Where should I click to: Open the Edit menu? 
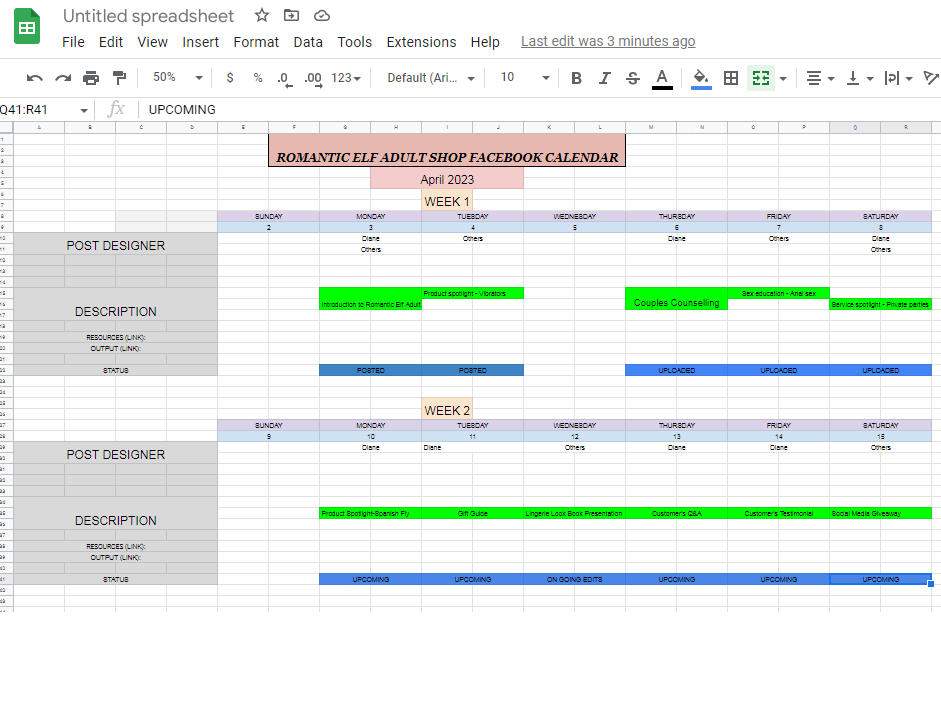(x=111, y=42)
